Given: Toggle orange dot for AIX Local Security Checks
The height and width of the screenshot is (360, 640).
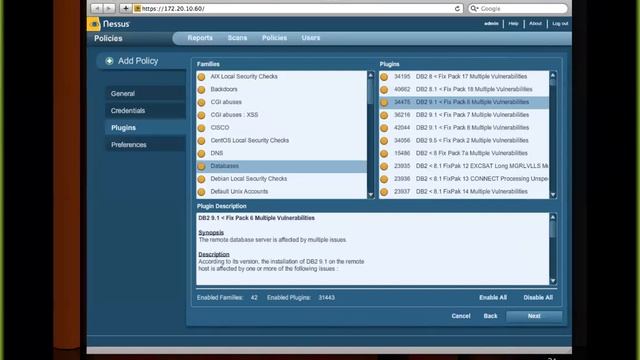Looking at the screenshot, I should pyautogui.click(x=201, y=77).
